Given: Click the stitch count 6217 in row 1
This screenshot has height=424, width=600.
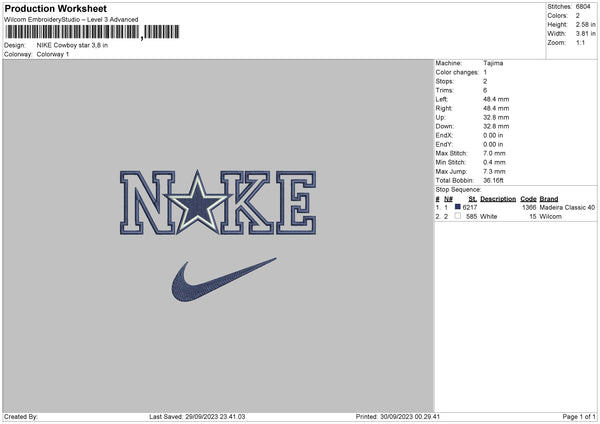Looking at the screenshot, I should [x=470, y=207].
